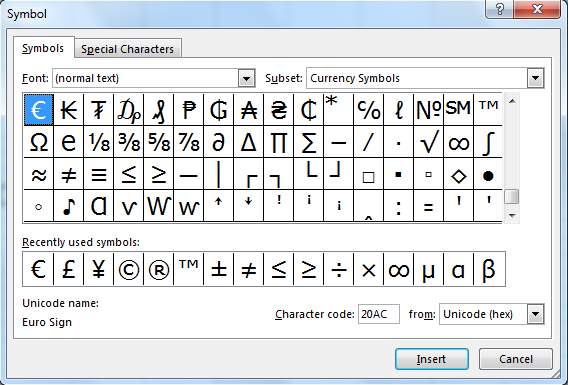Select the alpha symbol from recently used
Viewport: 568px width, 385px height.
[x=459, y=269]
